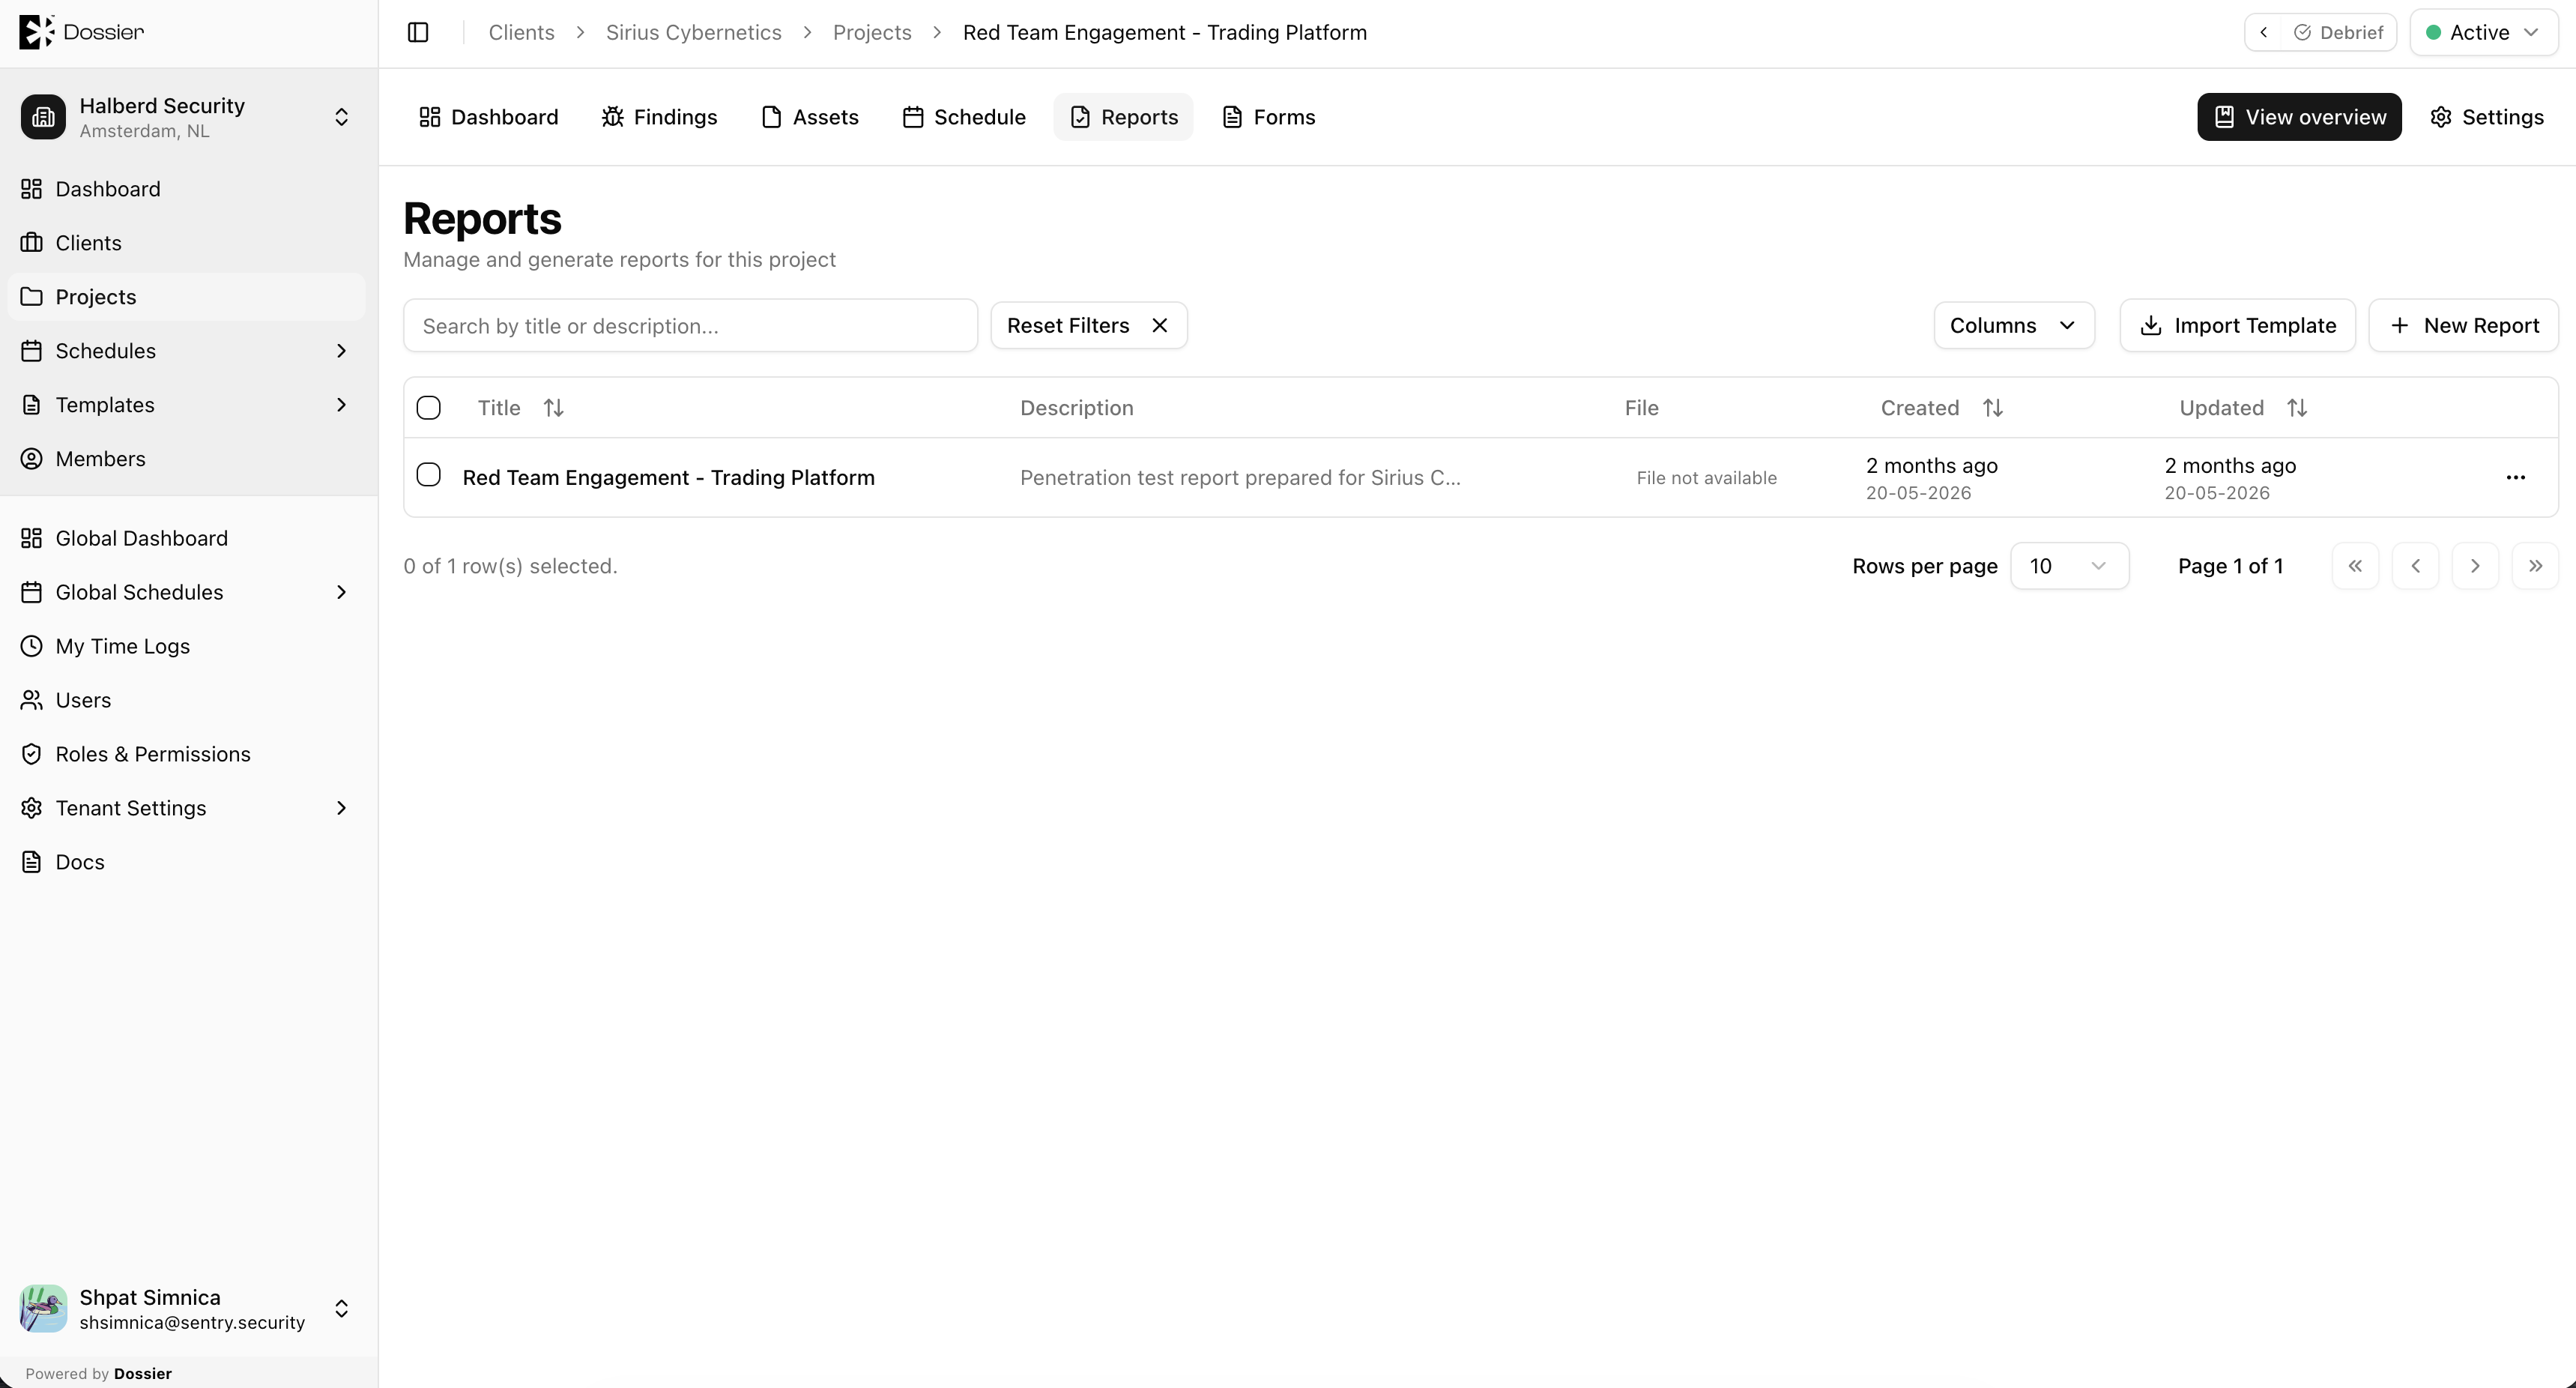Open the Columns dropdown

[x=2014, y=326]
